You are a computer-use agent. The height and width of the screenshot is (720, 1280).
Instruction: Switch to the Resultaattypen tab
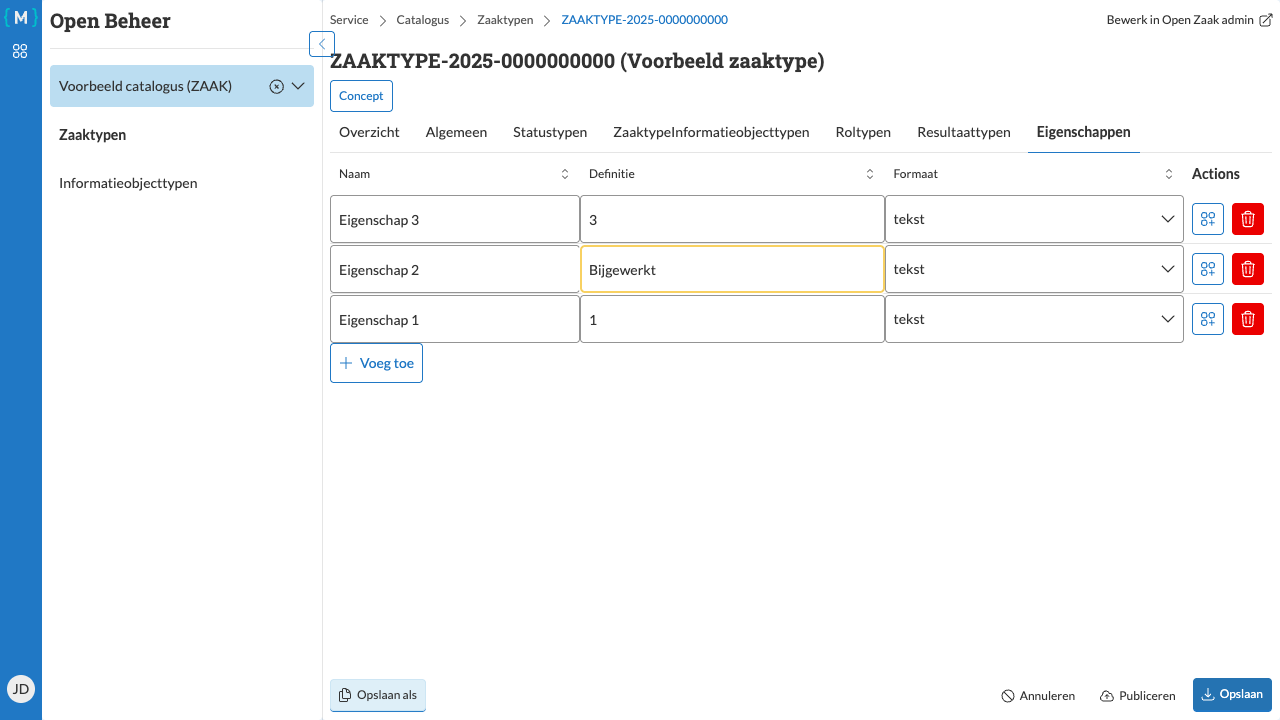point(964,132)
